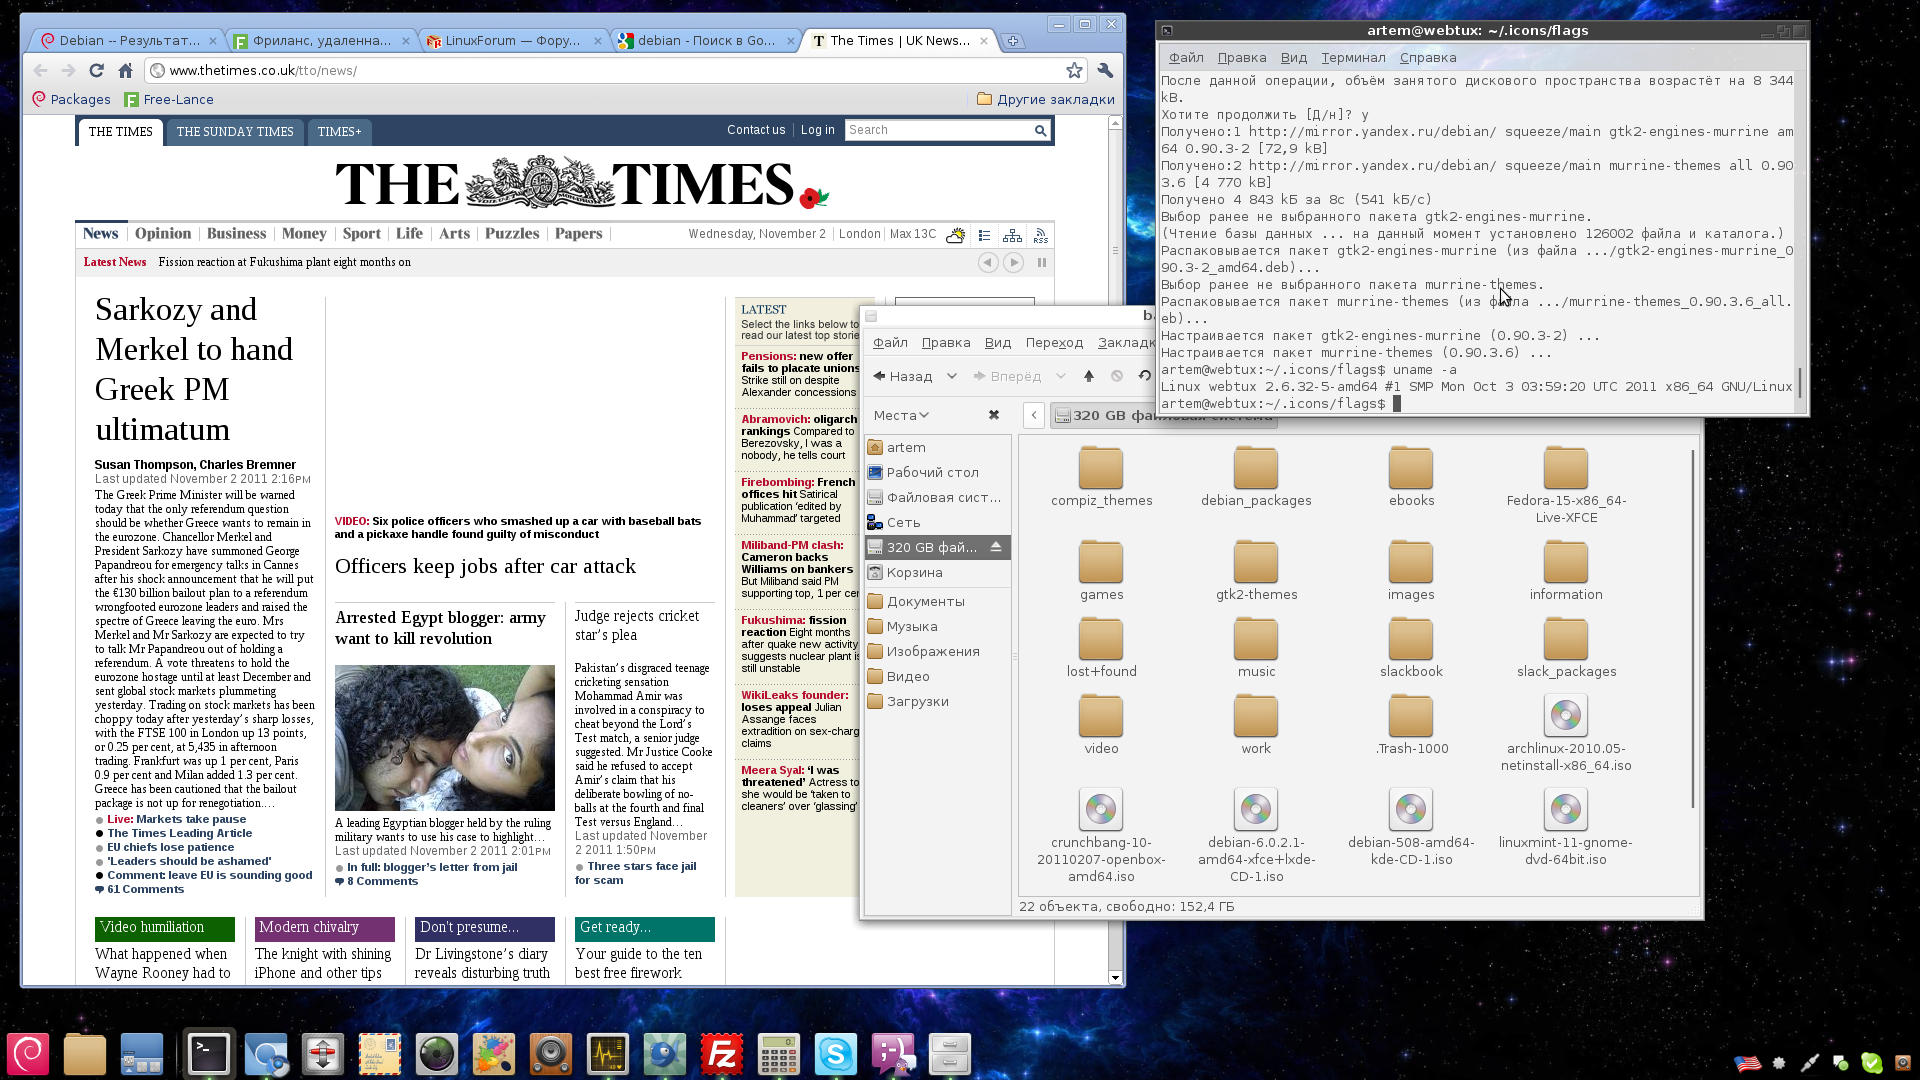Open the Места sidebar selector dropdown

[x=901, y=415]
